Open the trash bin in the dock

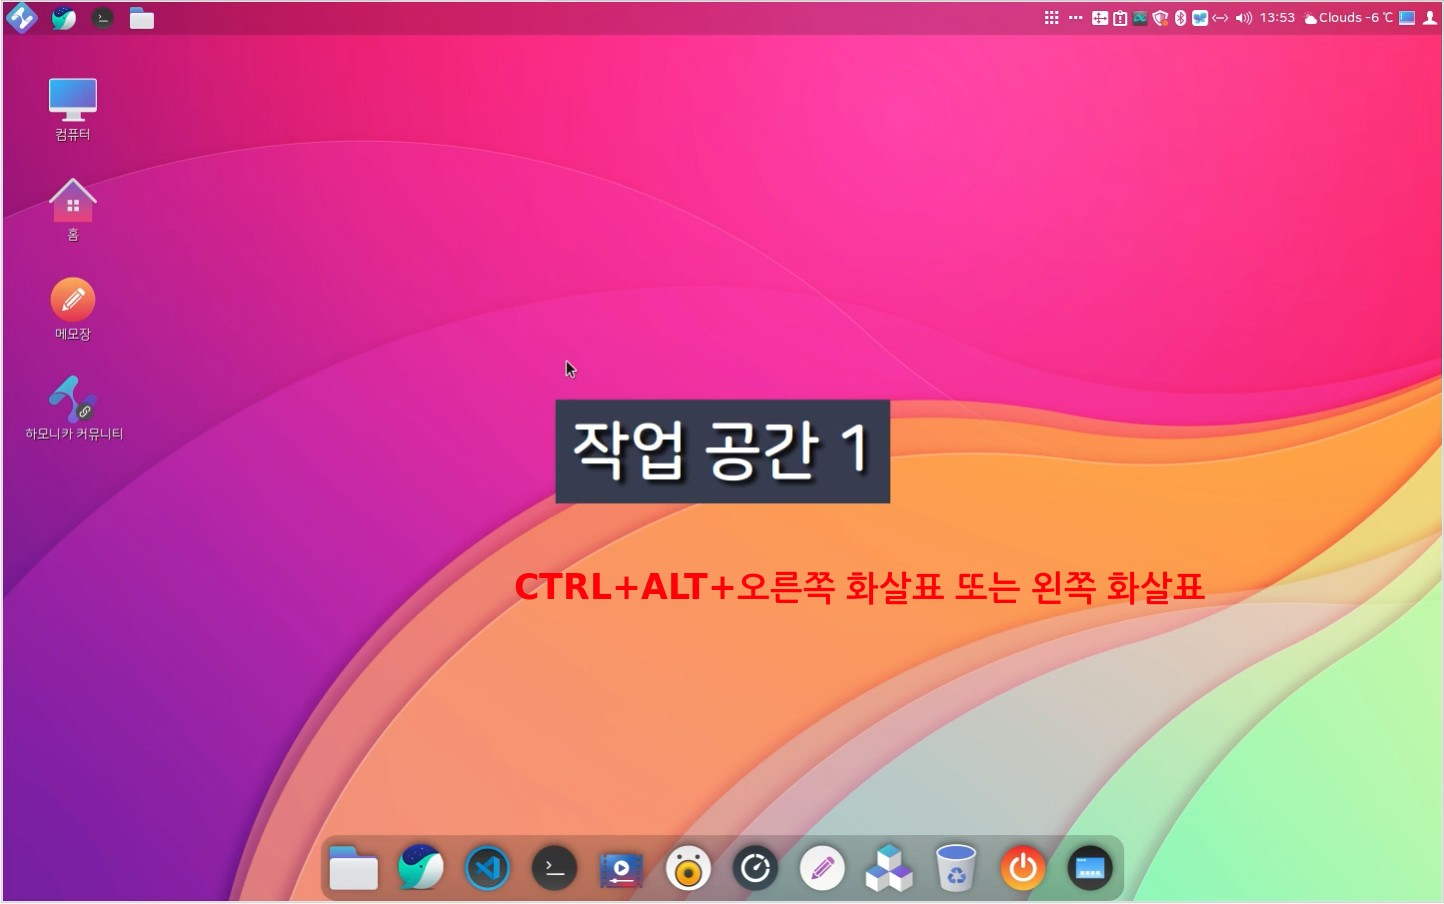point(956,868)
